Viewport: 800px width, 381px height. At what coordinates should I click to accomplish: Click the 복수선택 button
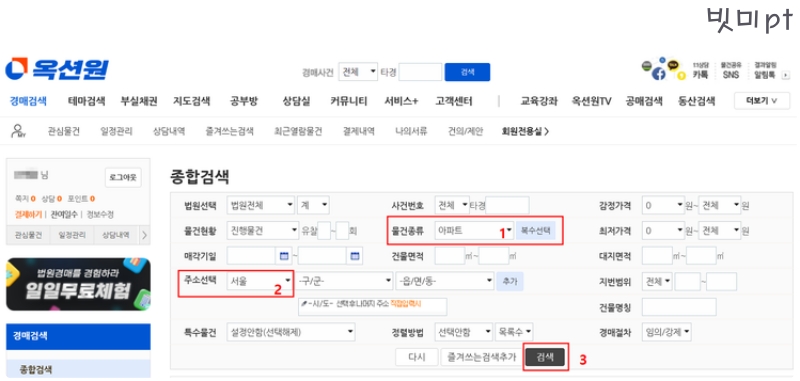click(x=535, y=231)
